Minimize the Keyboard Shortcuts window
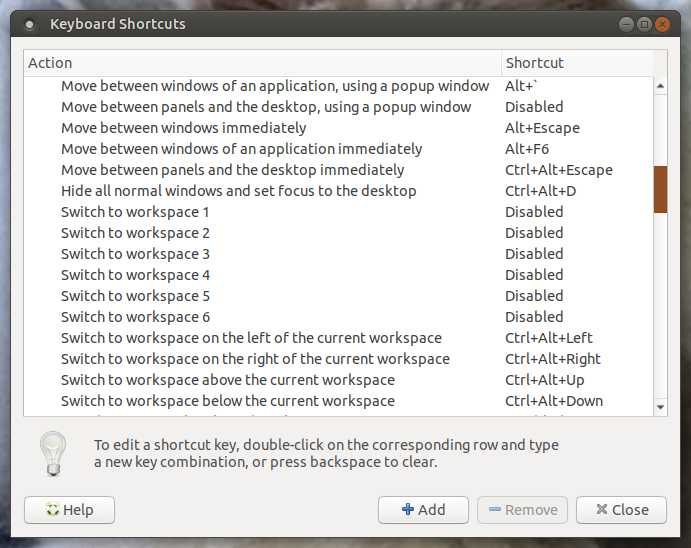Viewport: 691px width, 548px height. 626,24
